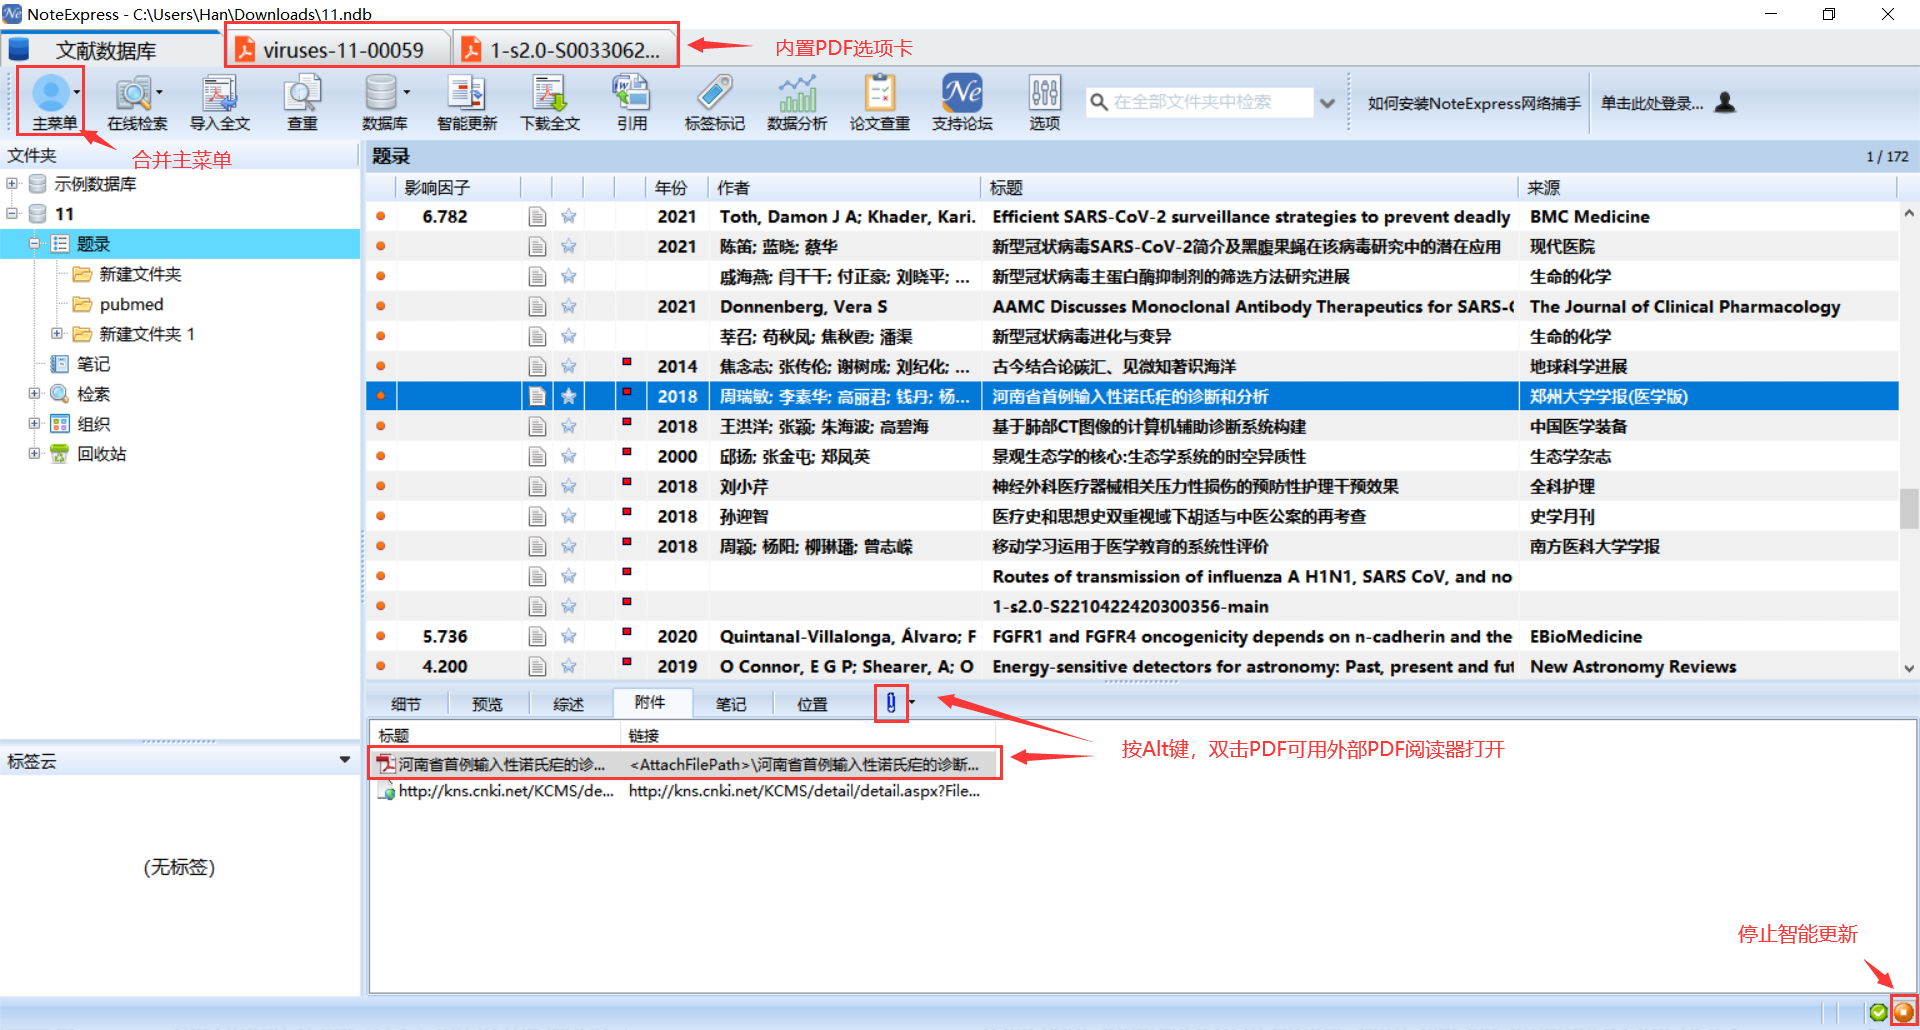The image size is (1920, 1030).
Task: Click the green status icon in status bar
Action: [x=1878, y=1012]
